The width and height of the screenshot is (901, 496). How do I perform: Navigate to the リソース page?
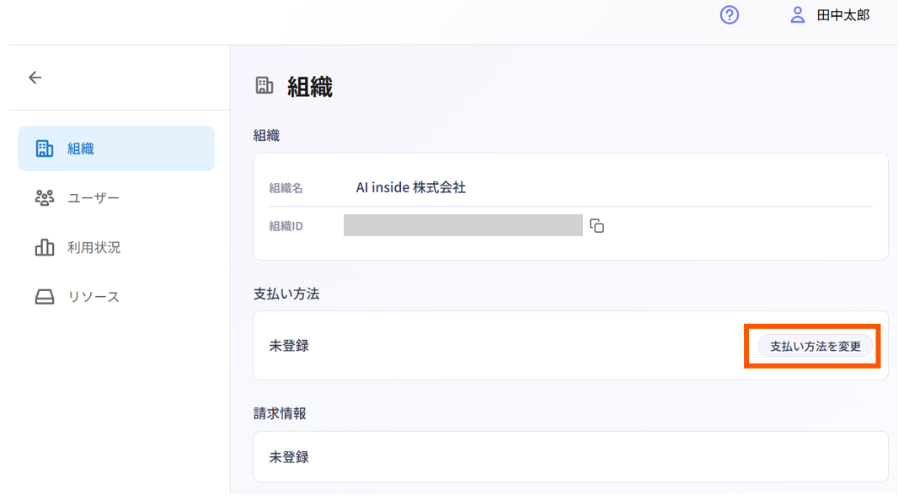(x=93, y=296)
